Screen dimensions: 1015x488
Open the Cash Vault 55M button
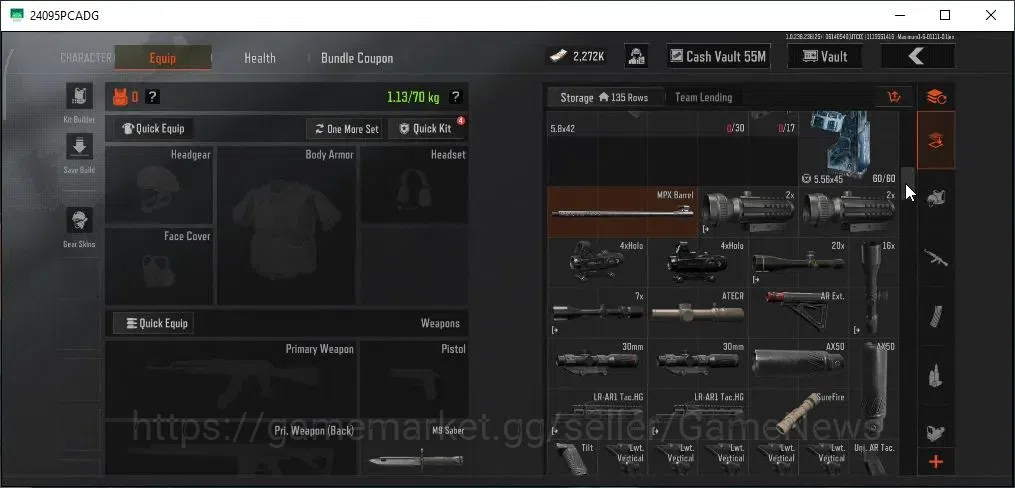click(719, 56)
